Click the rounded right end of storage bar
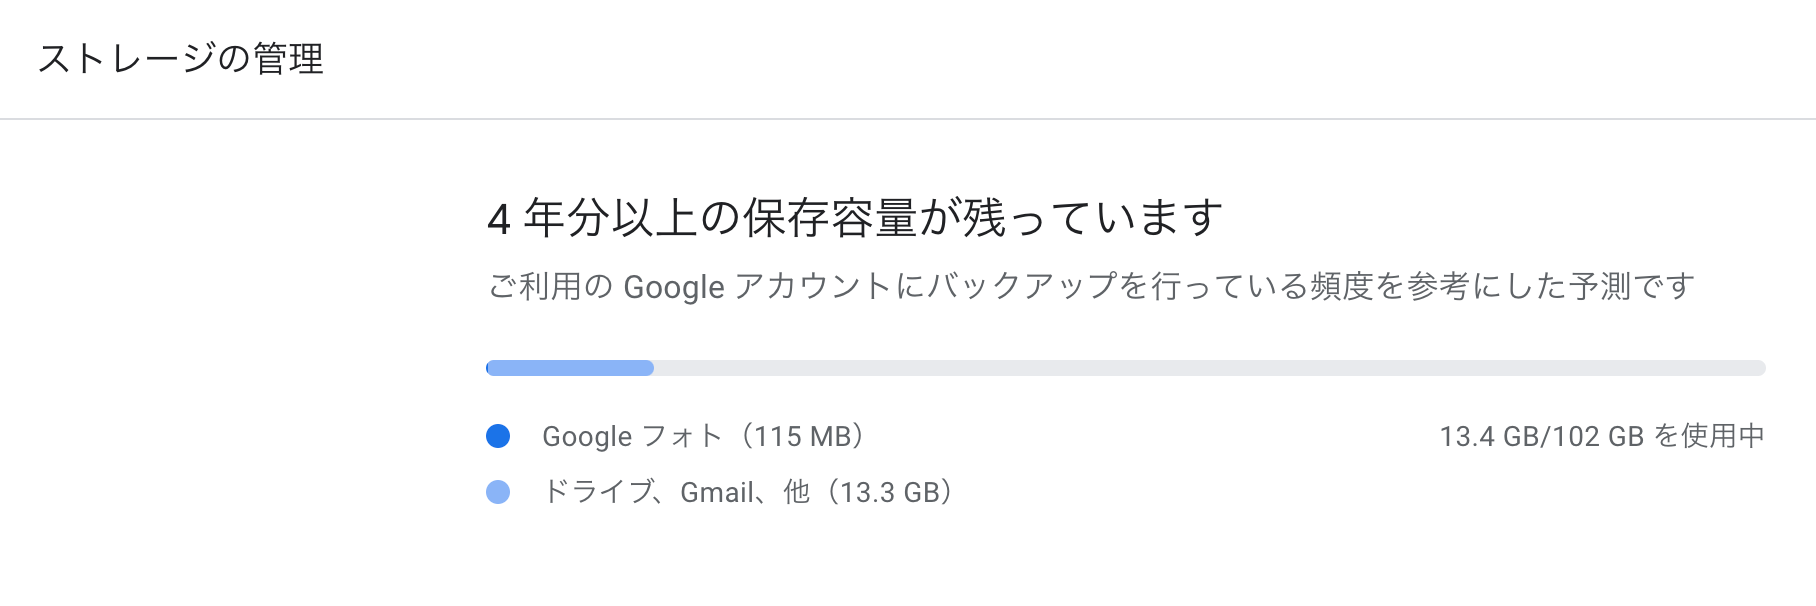The width and height of the screenshot is (1816, 606). tap(1759, 368)
